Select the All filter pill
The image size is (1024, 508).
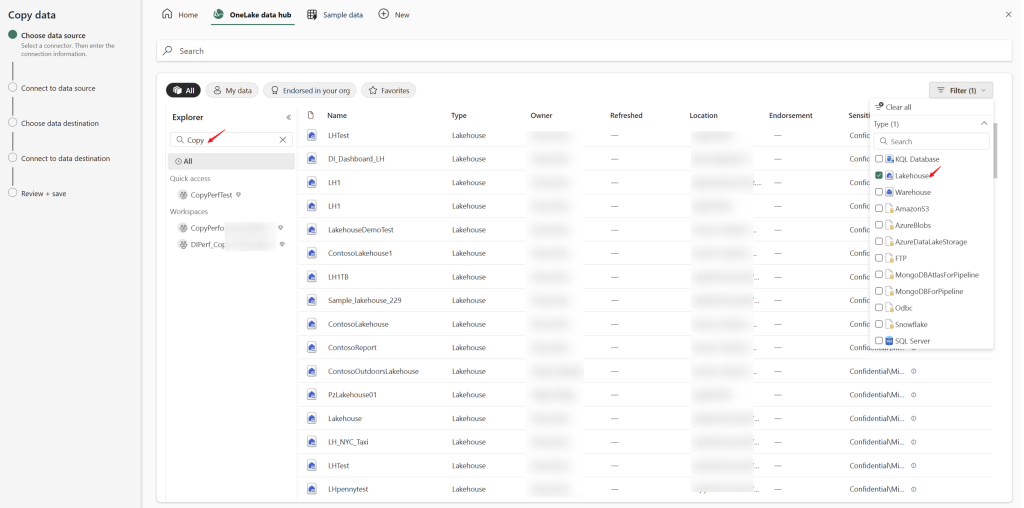click(183, 91)
